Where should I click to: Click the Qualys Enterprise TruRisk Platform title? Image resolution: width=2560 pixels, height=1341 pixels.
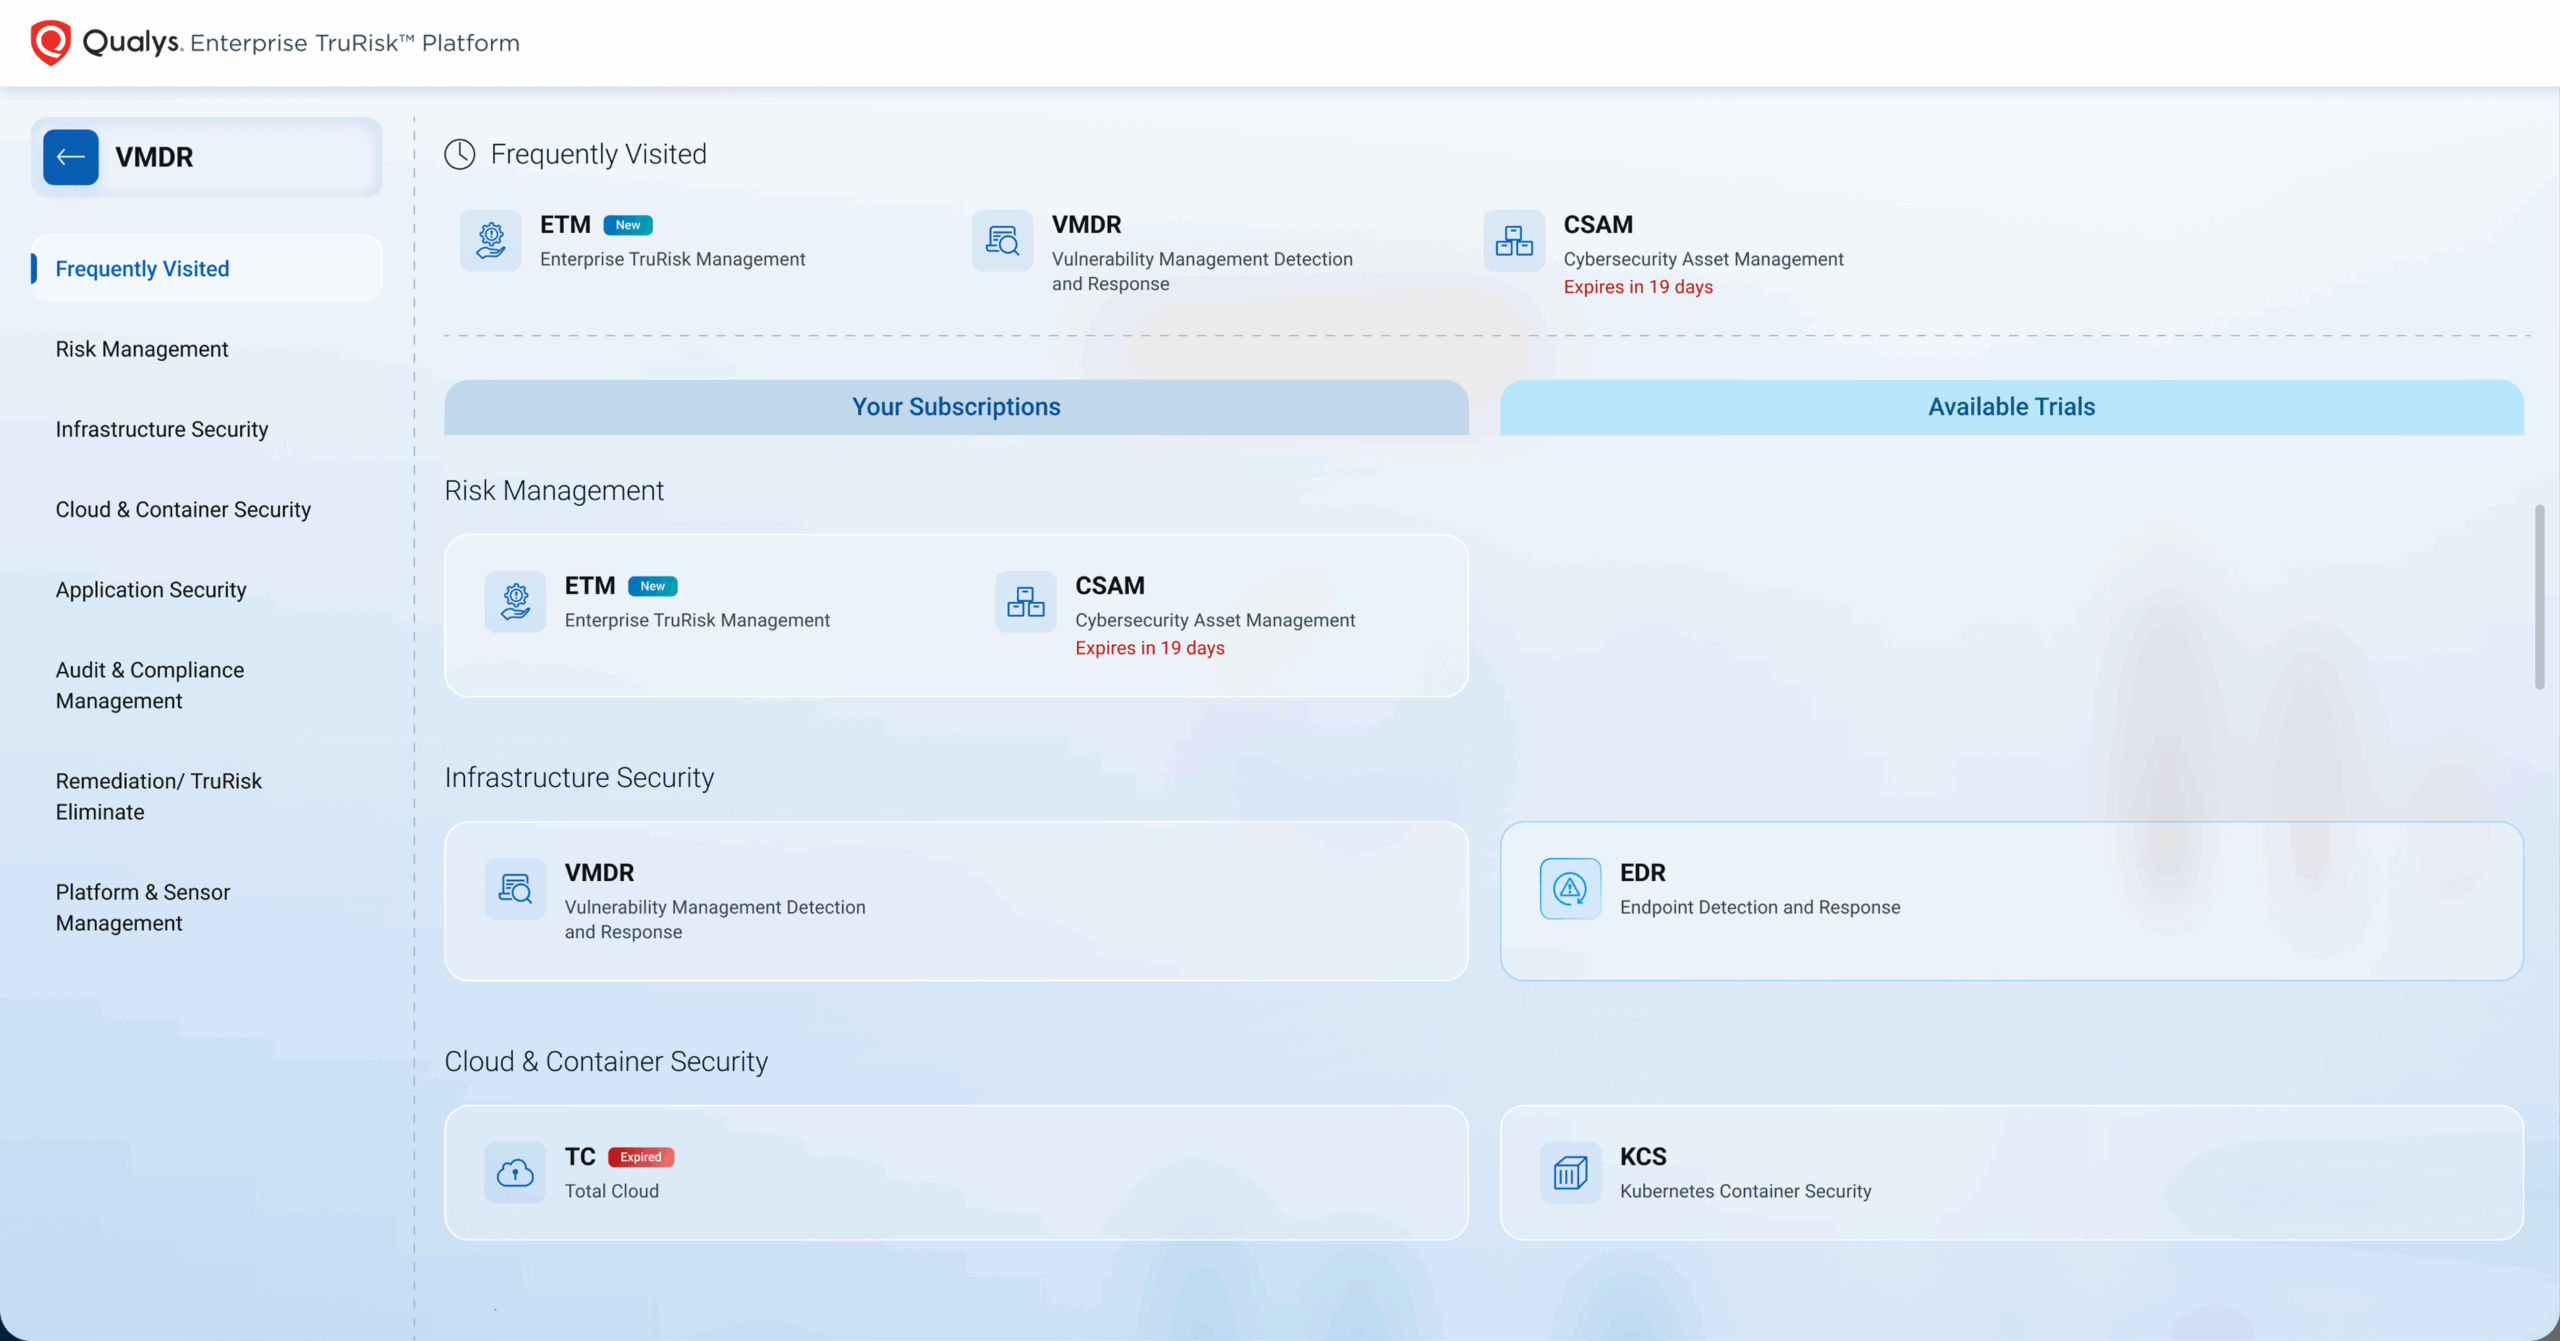301,42
